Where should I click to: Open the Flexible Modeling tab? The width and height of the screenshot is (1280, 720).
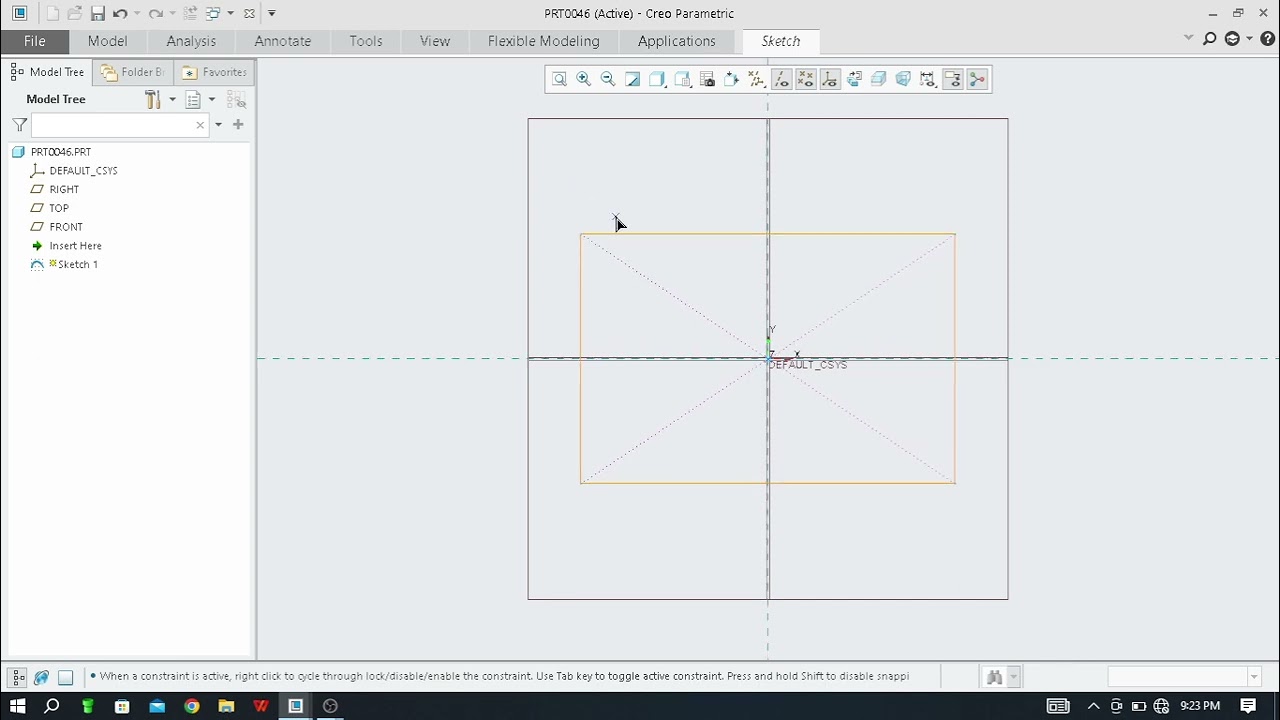coord(544,41)
